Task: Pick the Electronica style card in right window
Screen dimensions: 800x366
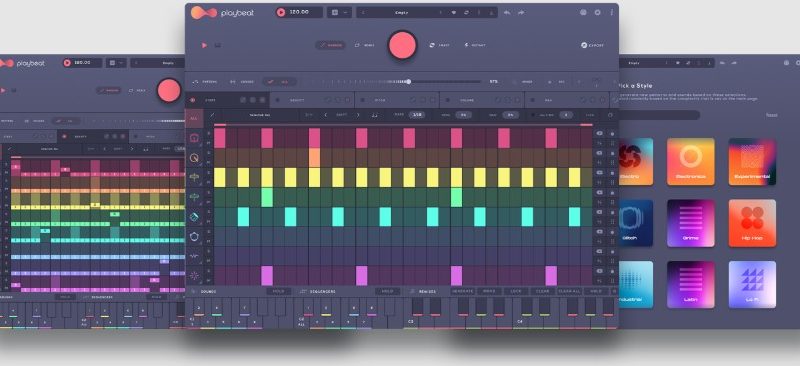Action: tap(690, 162)
